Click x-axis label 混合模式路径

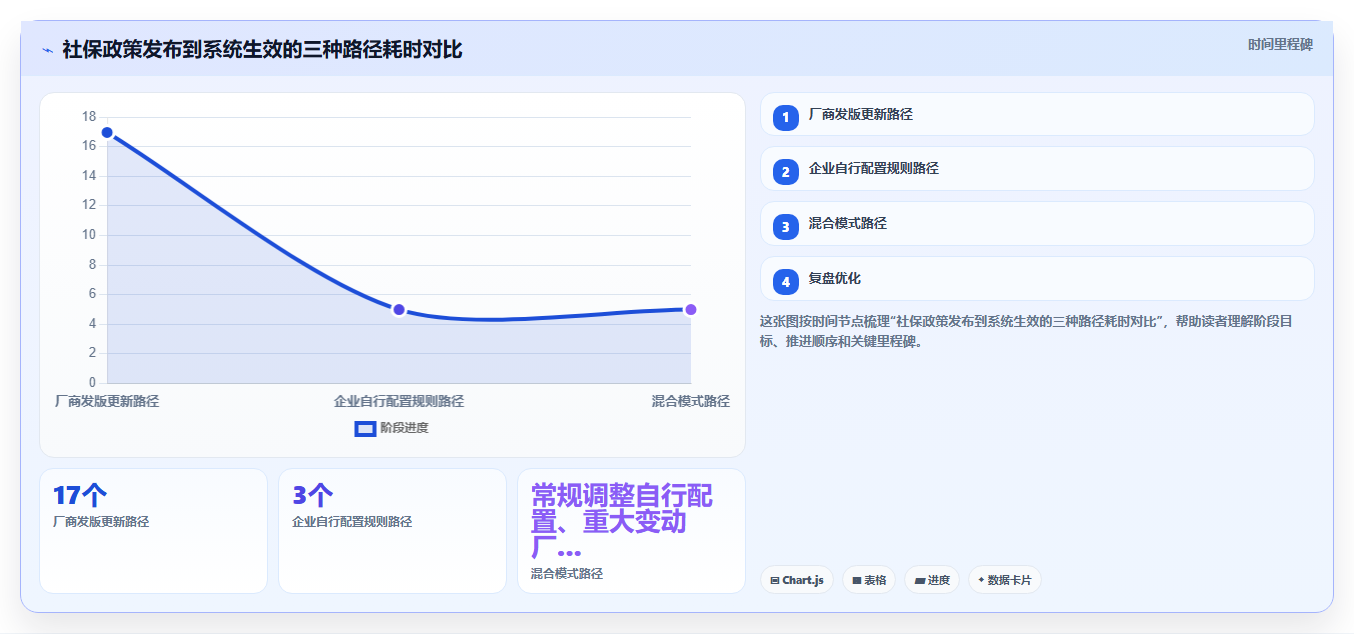[690, 401]
